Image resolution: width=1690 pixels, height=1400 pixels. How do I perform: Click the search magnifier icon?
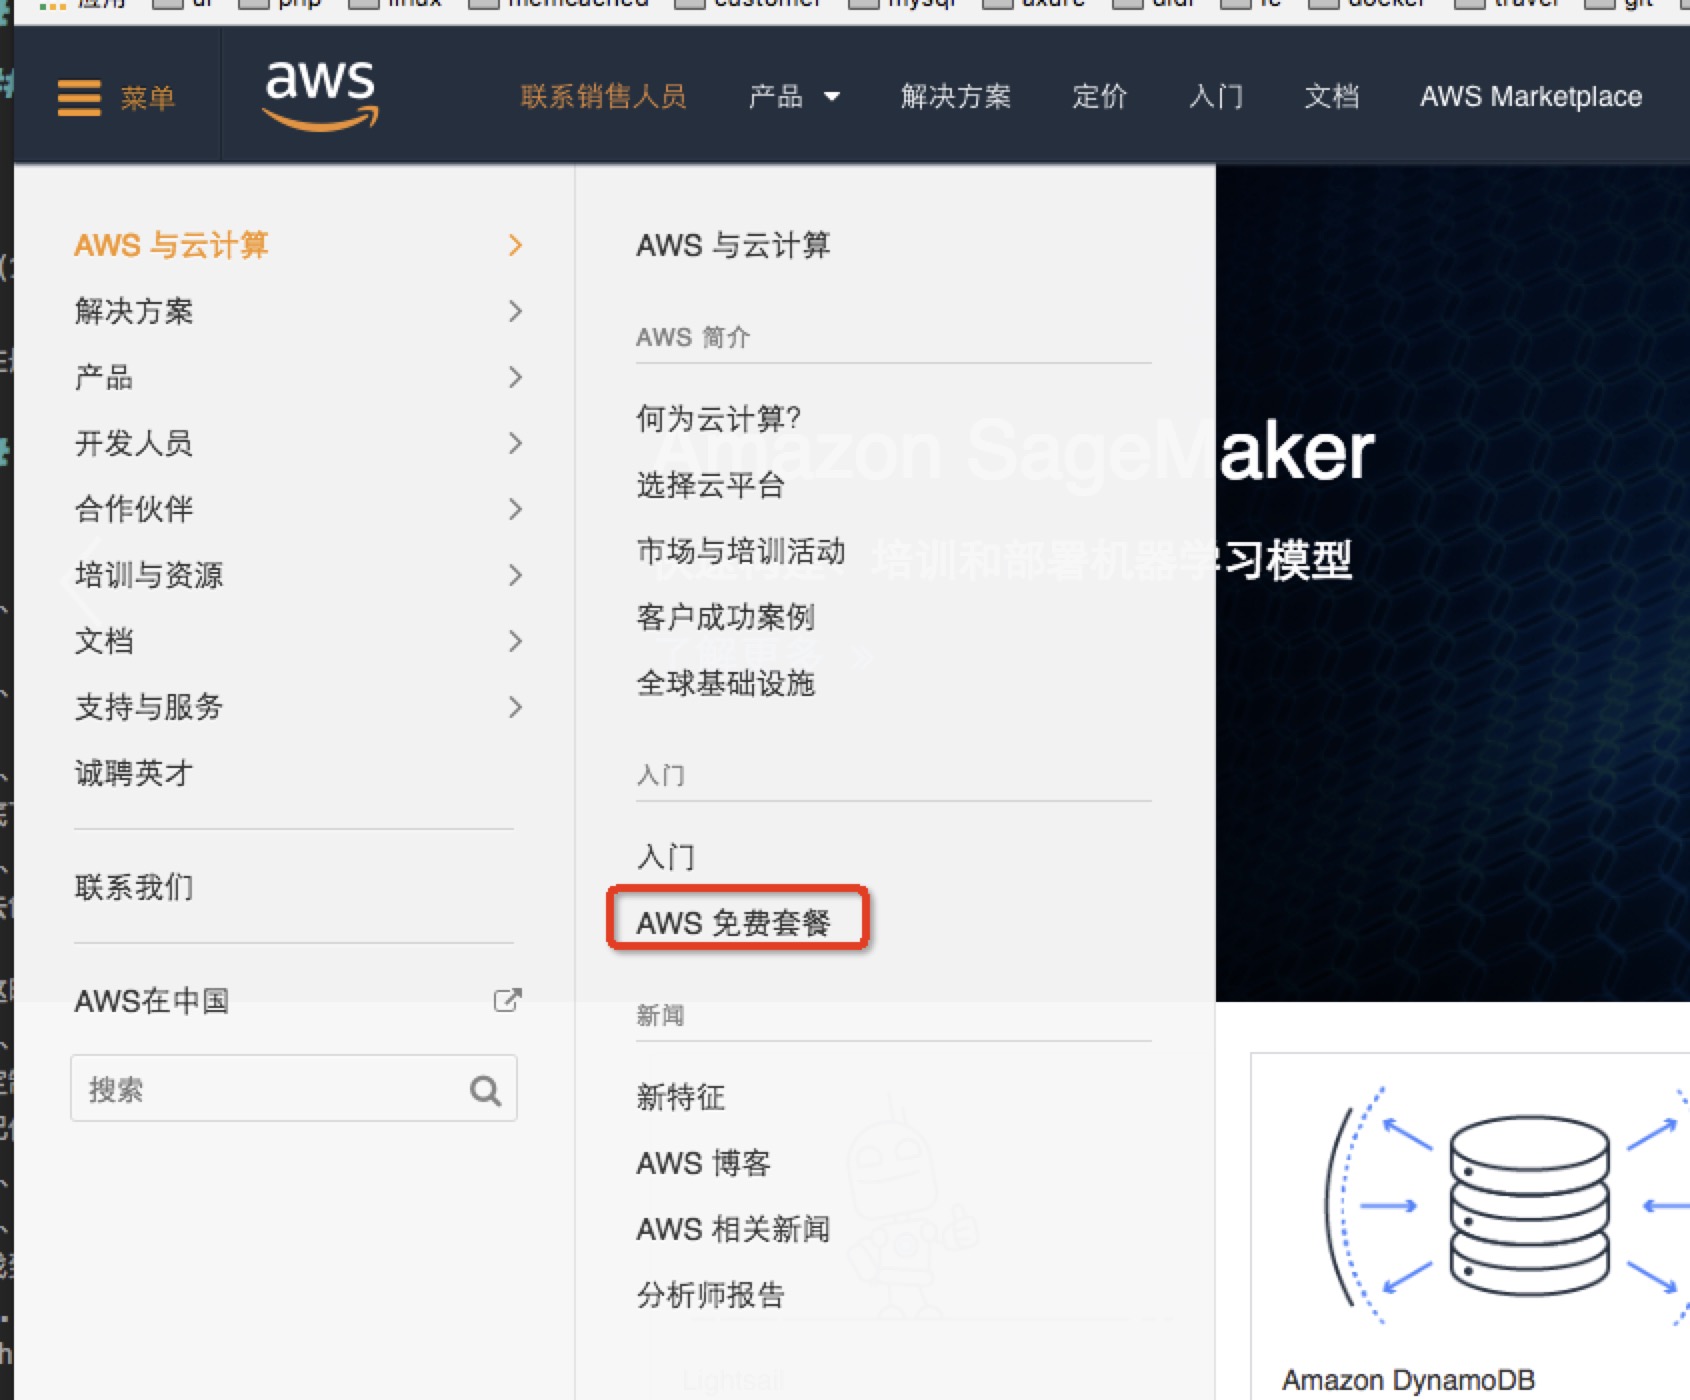(486, 1090)
